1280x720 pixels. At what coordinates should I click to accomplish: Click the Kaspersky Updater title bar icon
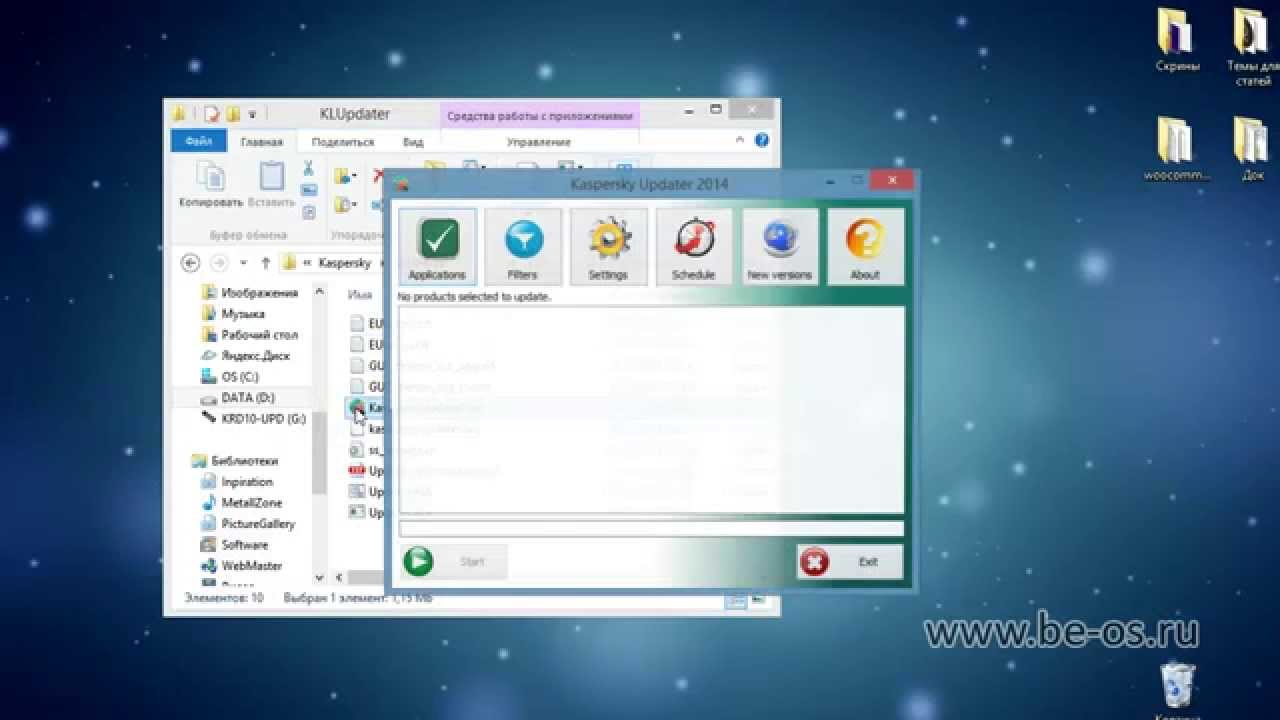(401, 184)
